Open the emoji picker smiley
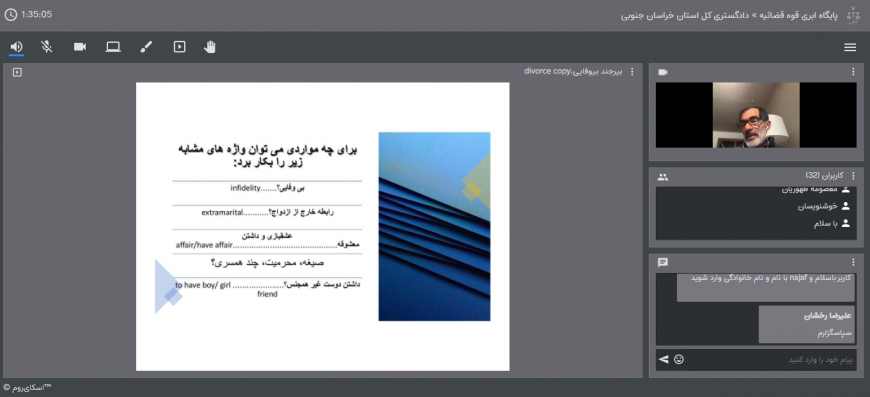Image resolution: width=870 pixels, height=397 pixels. click(x=679, y=359)
